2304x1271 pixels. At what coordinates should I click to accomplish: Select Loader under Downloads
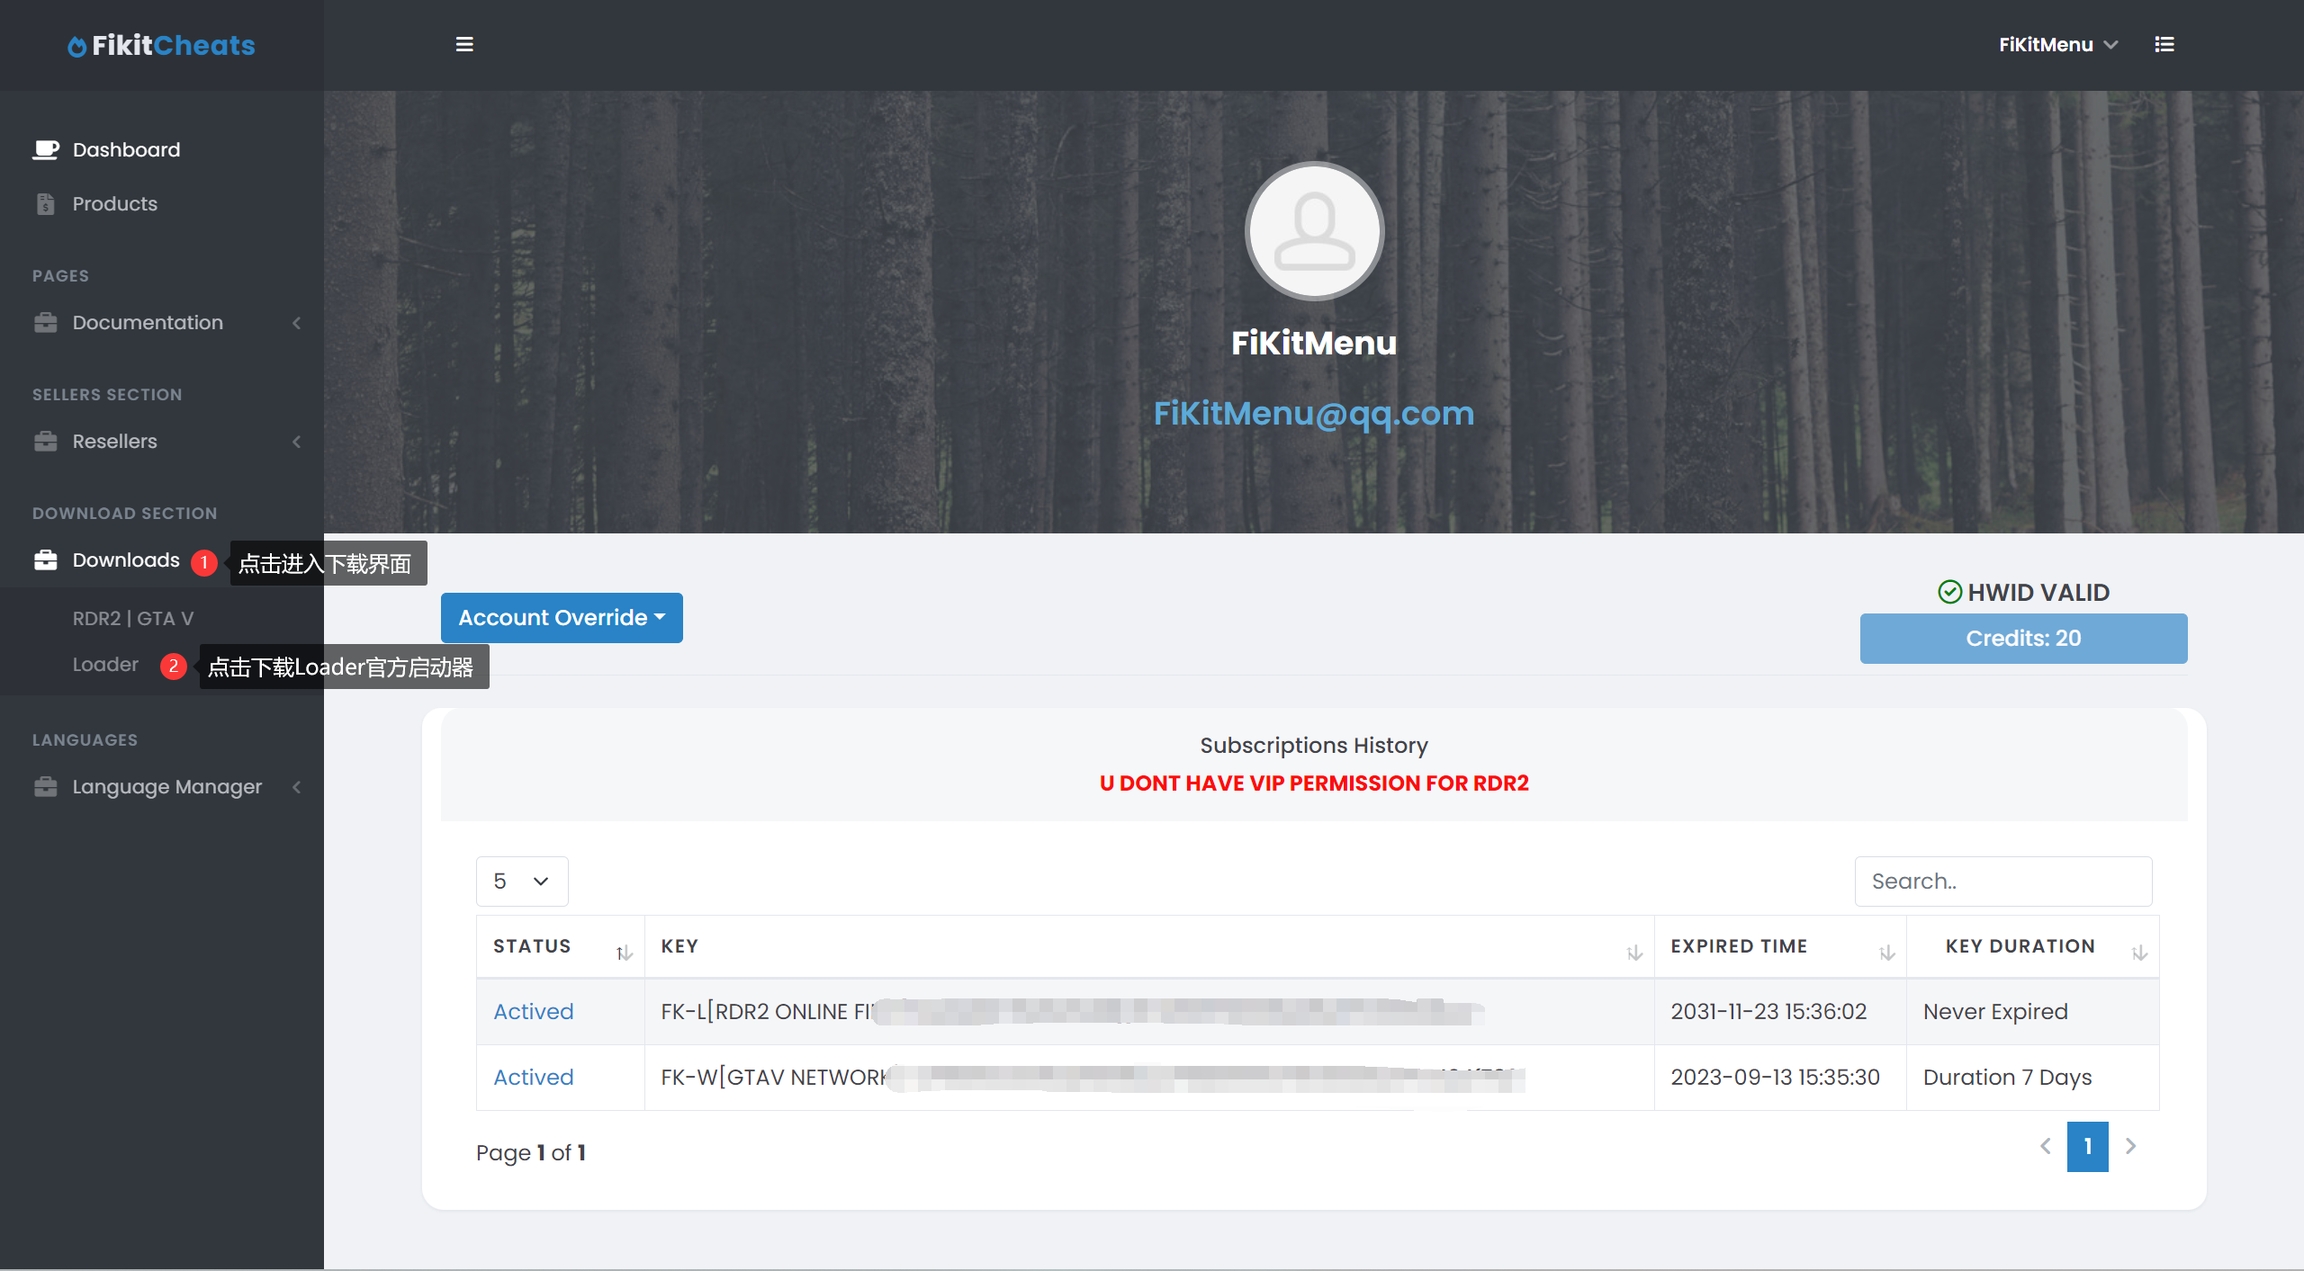105,665
